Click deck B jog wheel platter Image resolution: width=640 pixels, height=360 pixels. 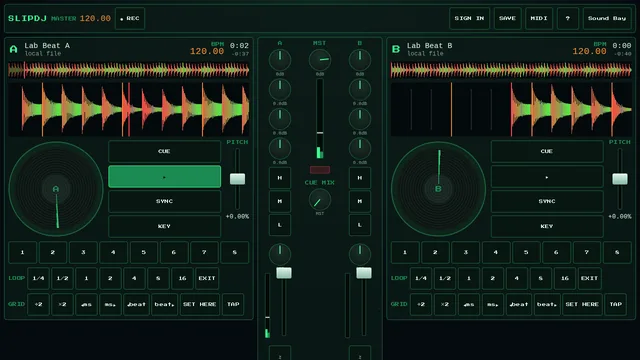coord(438,189)
